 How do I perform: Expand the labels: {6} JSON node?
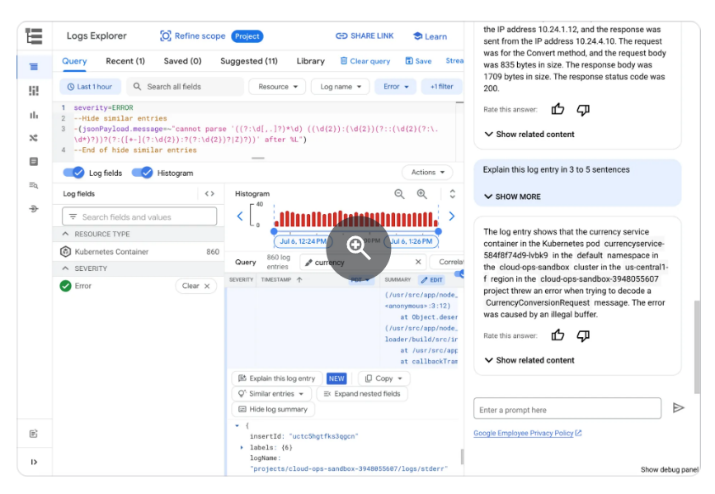[242, 447]
